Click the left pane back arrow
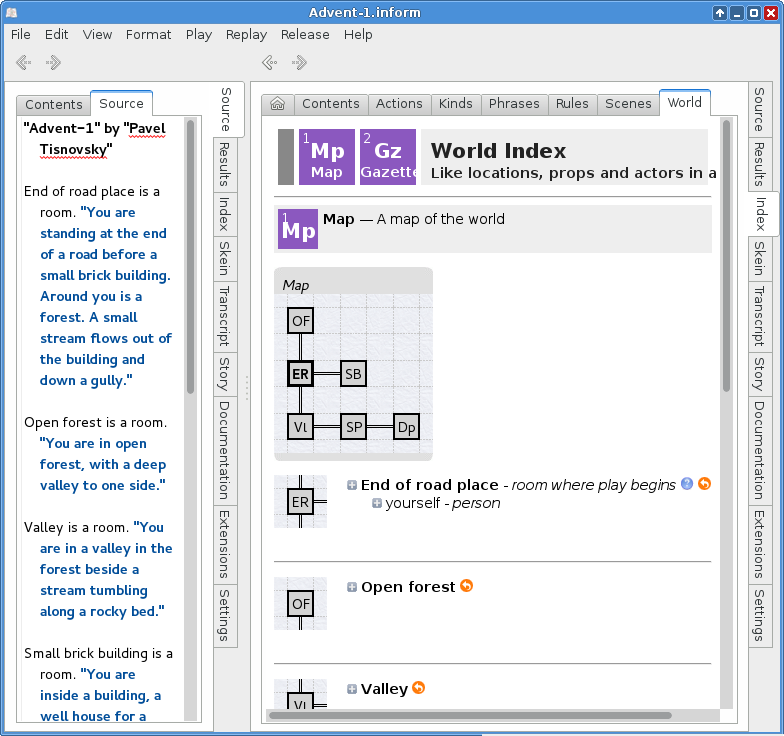 24,63
